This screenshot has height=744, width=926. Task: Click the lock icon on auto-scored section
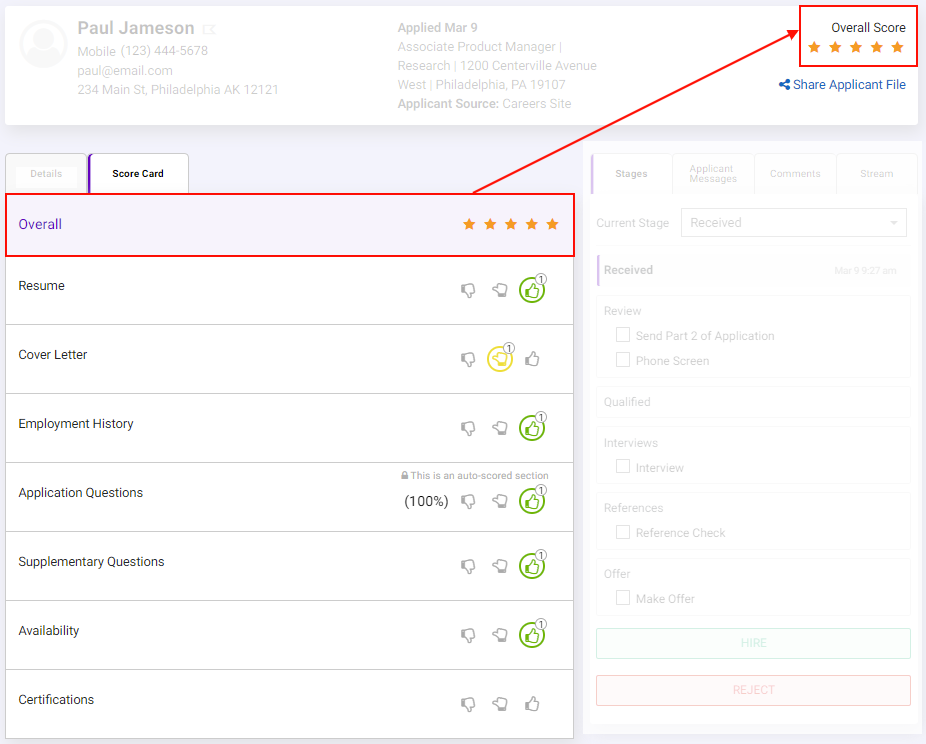click(x=405, y=475)
